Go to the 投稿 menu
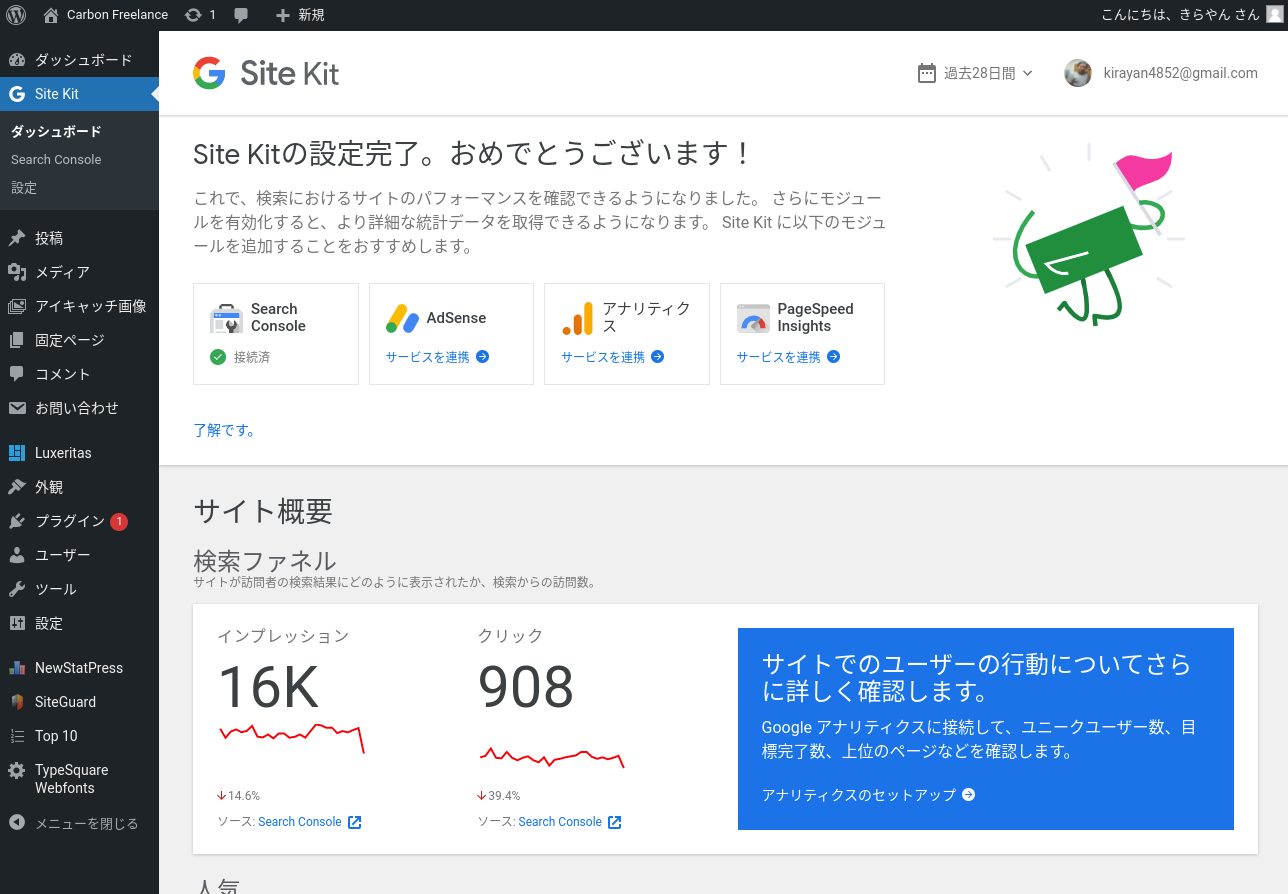The height and width of the screenshot is (894, 1288). (x=80, y=238)
